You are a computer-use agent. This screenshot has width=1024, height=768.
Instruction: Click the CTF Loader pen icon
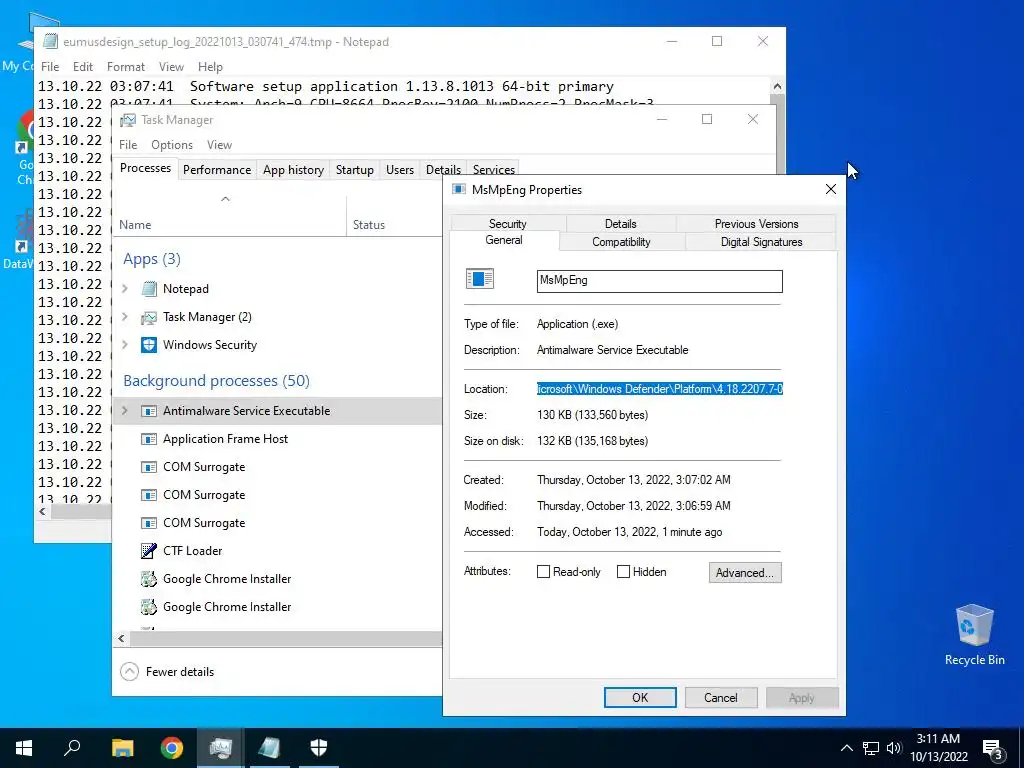pos(149,551)
